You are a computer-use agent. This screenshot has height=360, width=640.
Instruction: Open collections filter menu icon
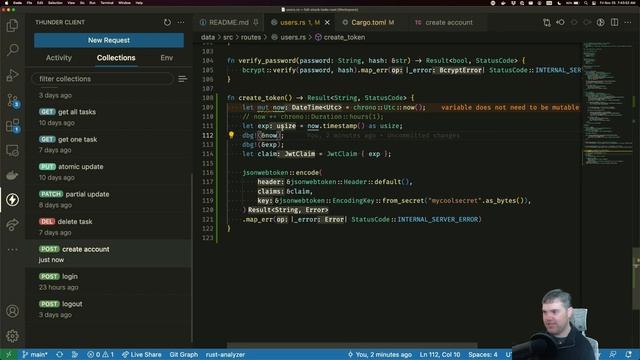(x=182, y=79)
